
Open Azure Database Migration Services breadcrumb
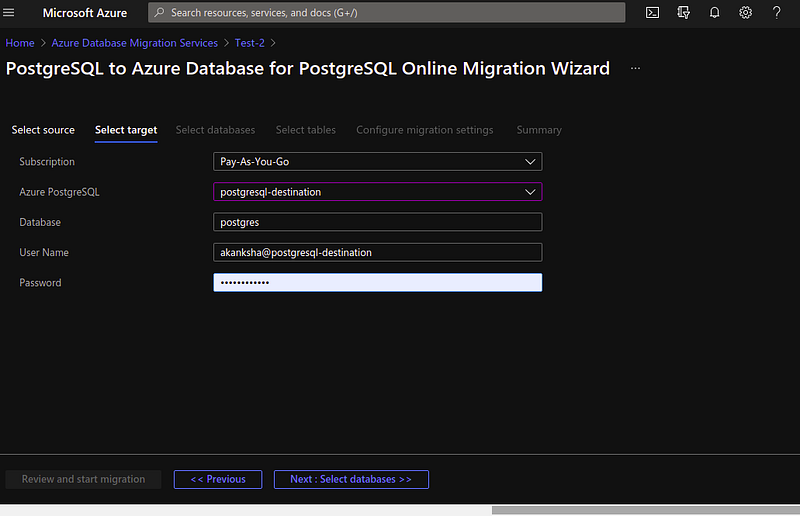tap(135, 43)
